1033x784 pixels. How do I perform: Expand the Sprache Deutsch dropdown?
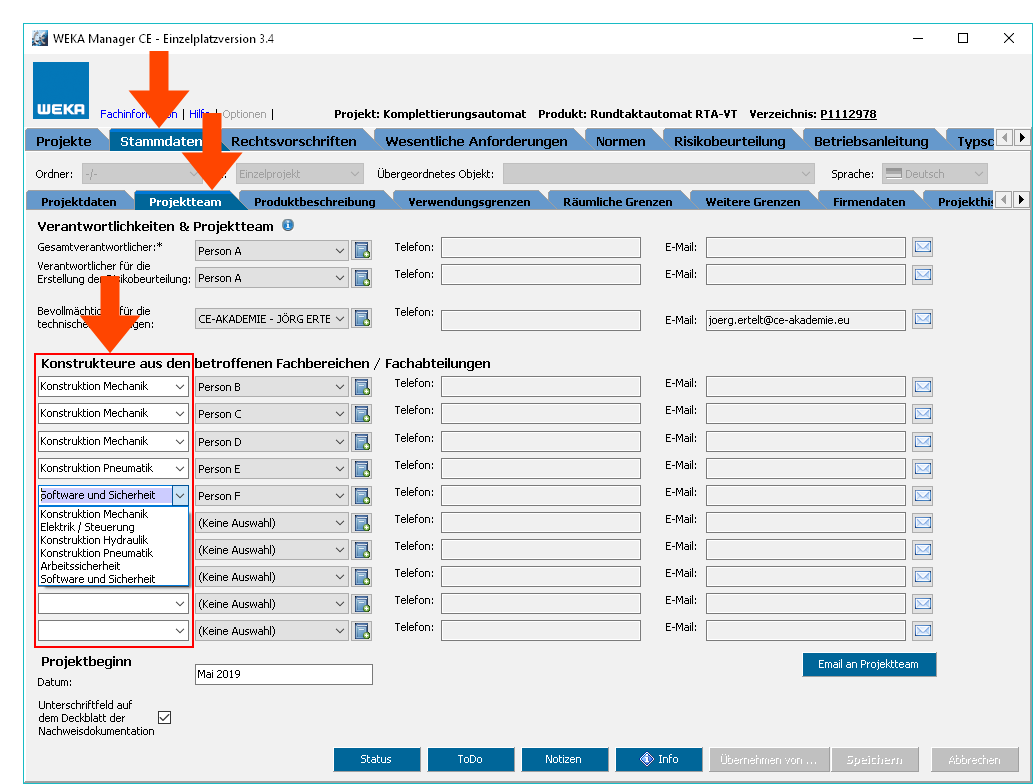point(934,174)
